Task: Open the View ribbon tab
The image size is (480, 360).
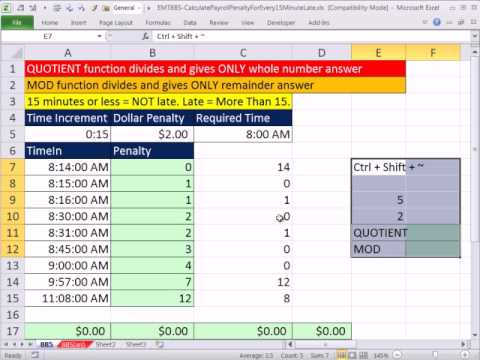Action: 247,23
